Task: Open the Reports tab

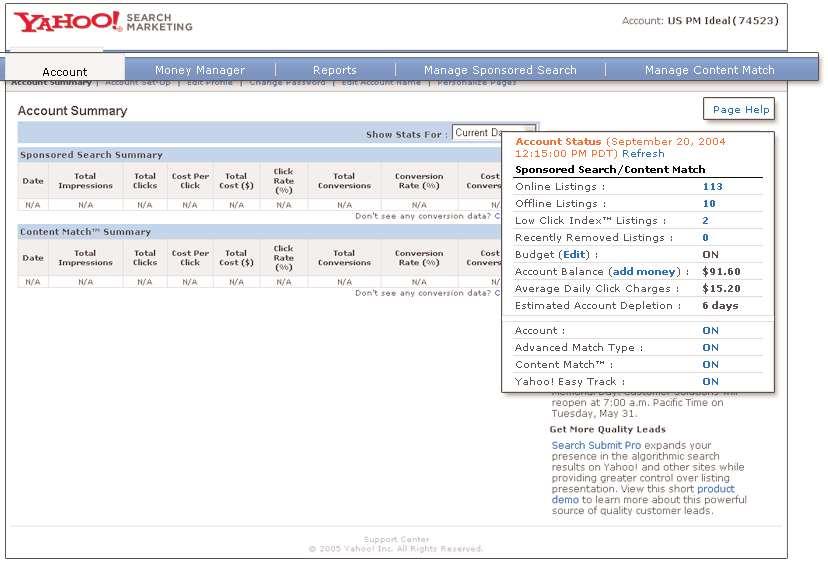Action: point(334,70)
